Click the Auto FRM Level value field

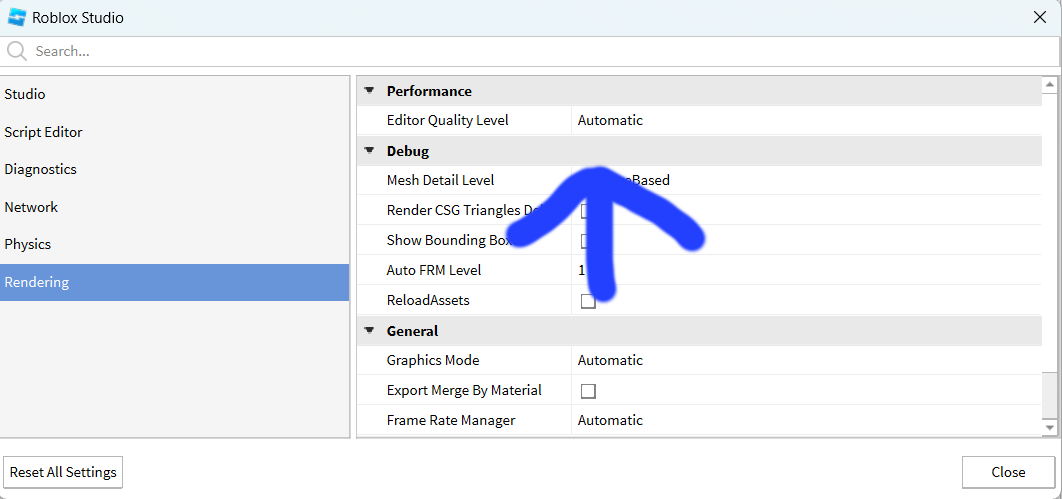pos(806,270)
